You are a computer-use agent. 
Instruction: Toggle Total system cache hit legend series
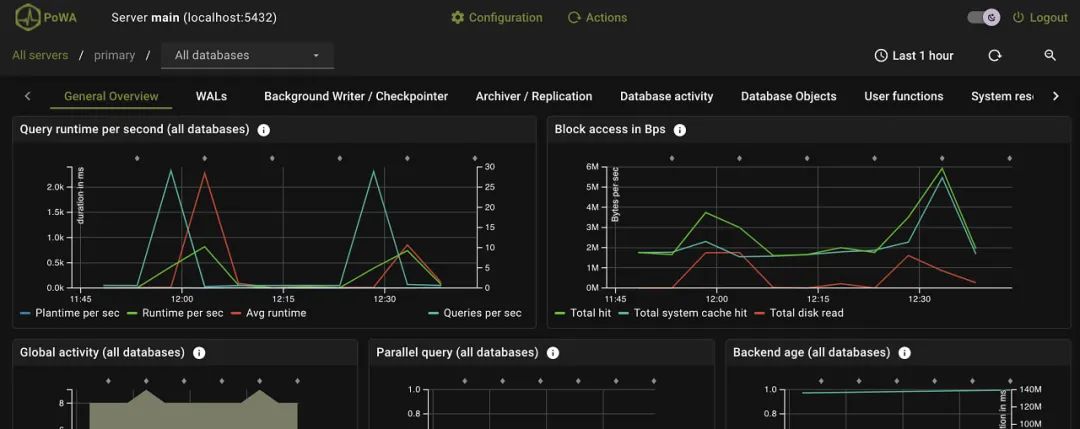[x=683, y=313]
